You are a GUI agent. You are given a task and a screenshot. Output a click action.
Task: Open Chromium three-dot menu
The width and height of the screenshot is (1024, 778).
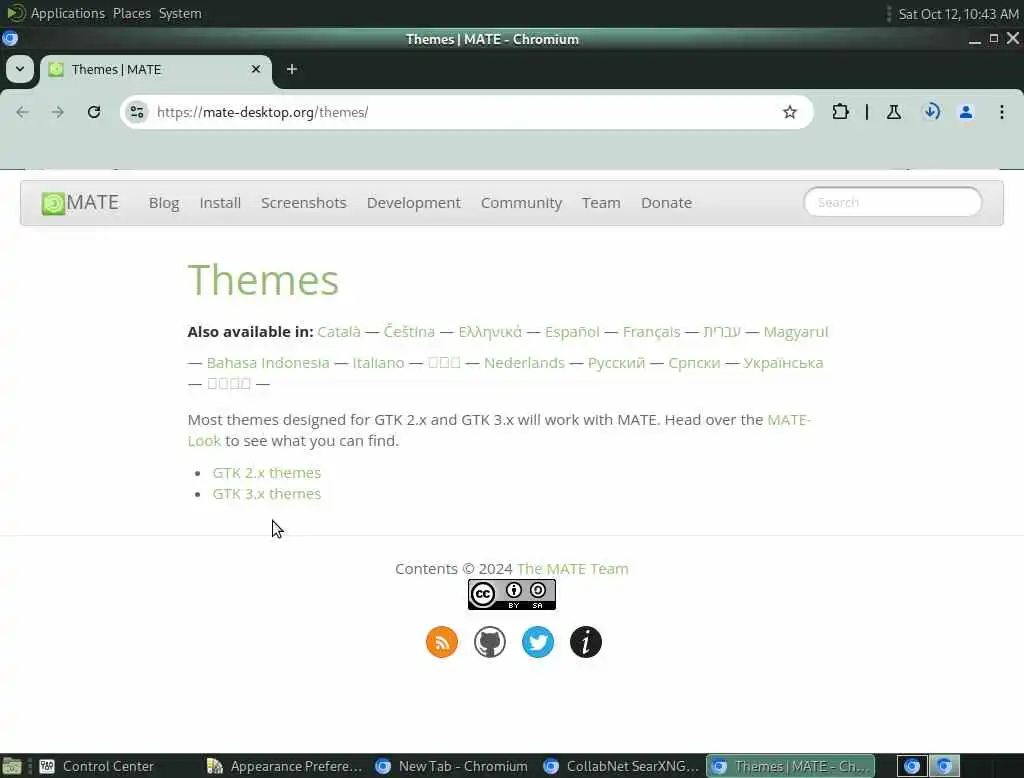point(1002,112)
